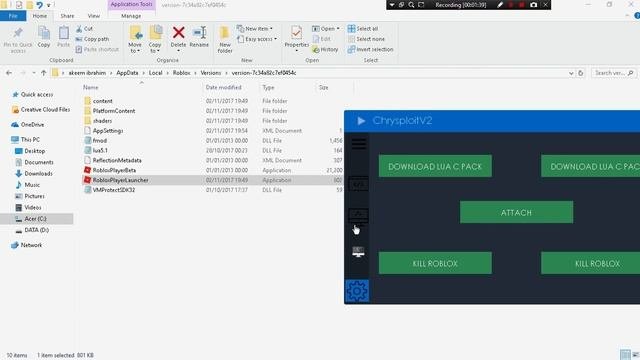The width and height of the screenshot is (640, 360).
Task: Open the File menu tab
Action: tap(13, 16)
